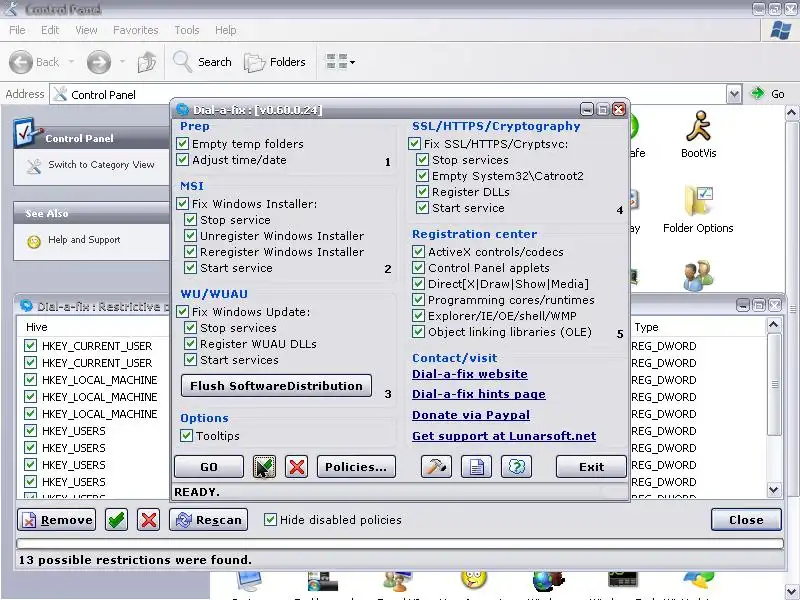Click the red X uncheck-all icon in Dial-a-fix
800x600 pixels.
296,466
